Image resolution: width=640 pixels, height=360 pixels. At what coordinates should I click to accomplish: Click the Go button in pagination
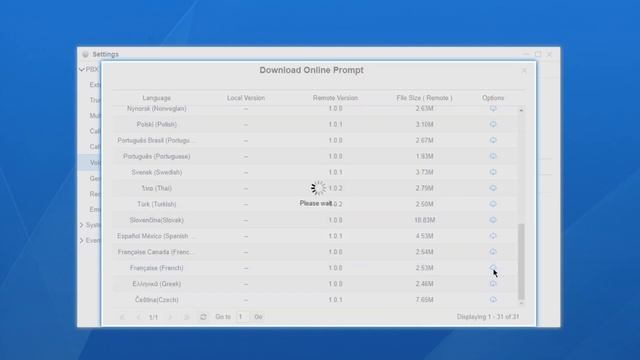pos(258,317)
